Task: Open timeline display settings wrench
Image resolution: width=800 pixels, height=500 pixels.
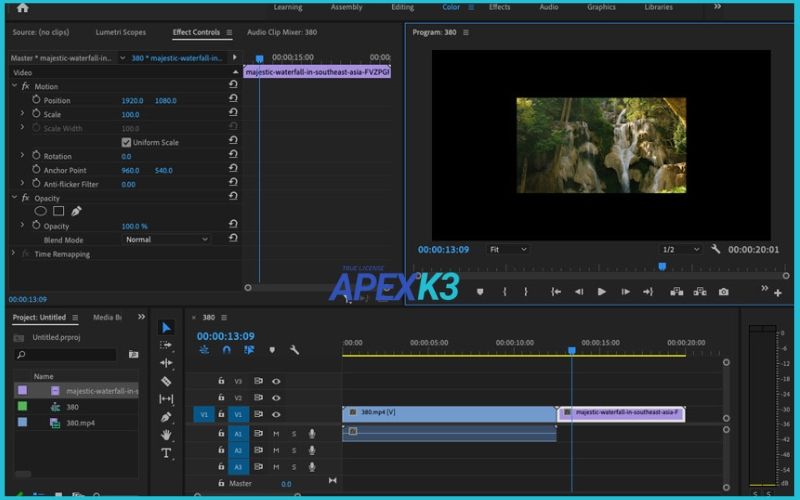Action: tap(294, 350)
